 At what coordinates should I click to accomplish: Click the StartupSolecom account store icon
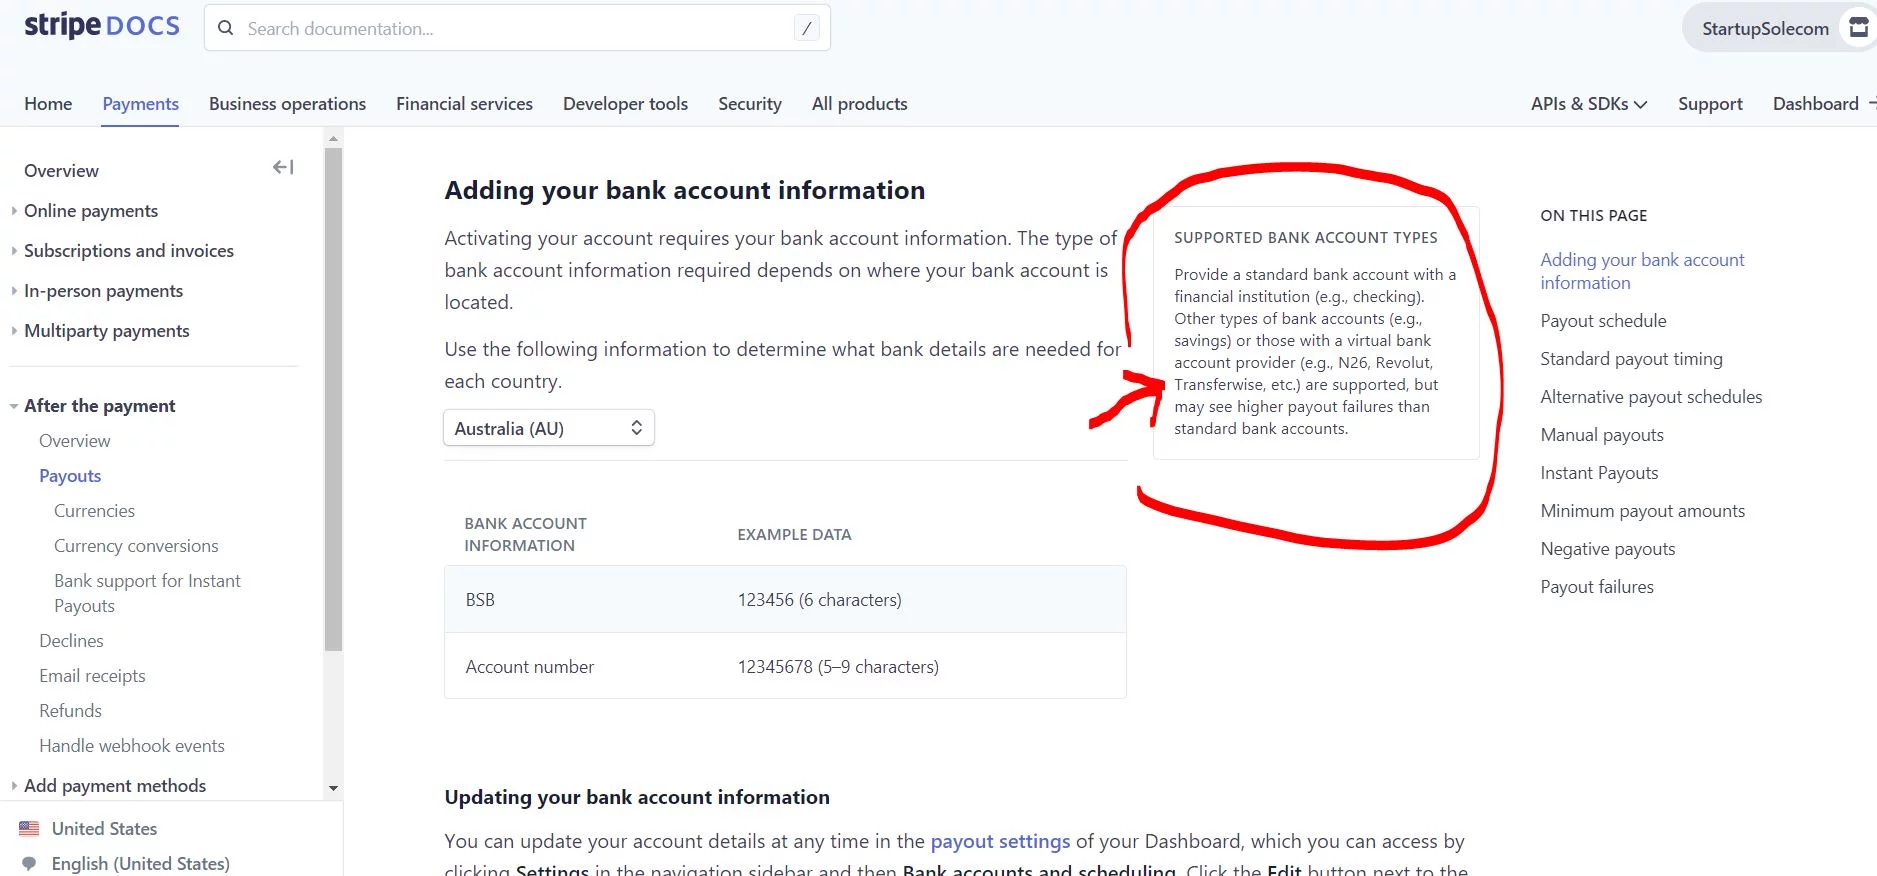click(x=1858, y=28)
